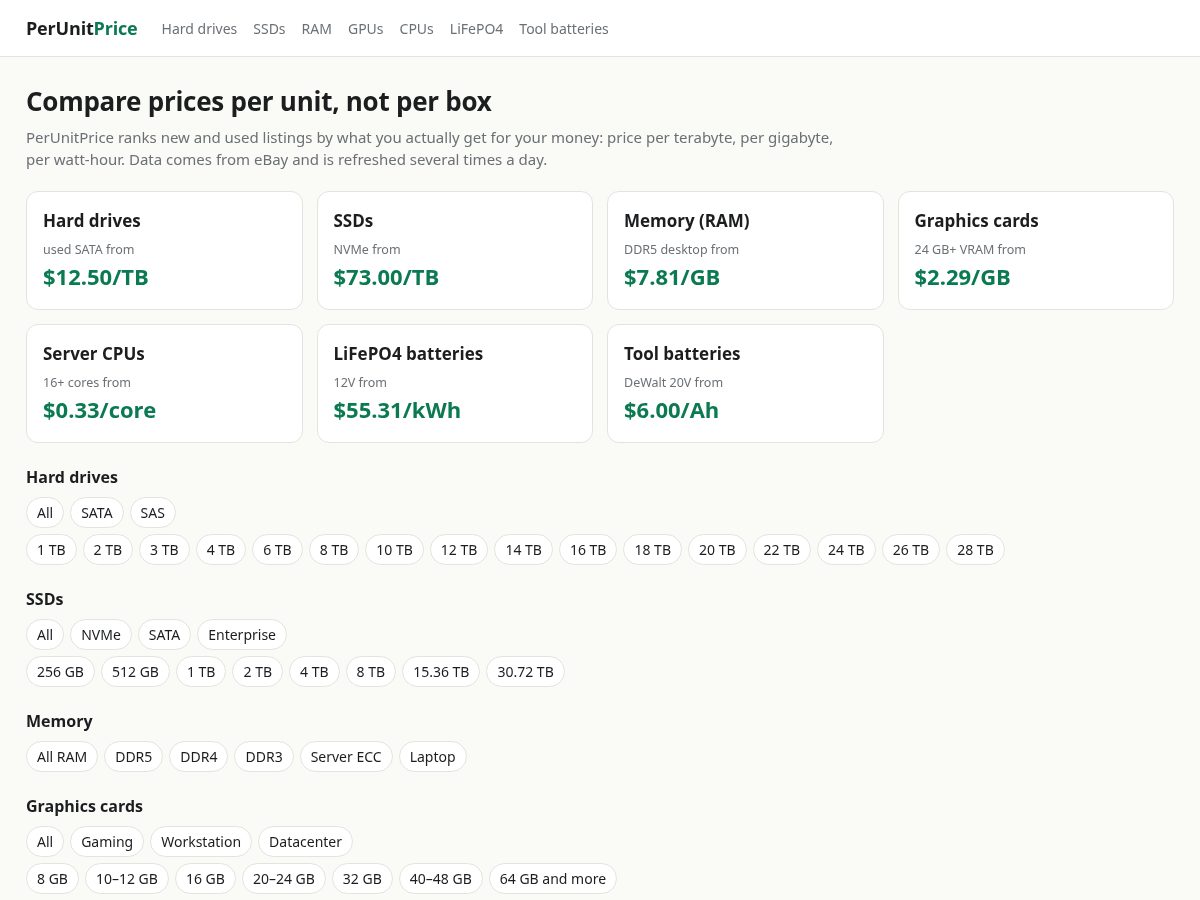Viewport: 1200px width, 900px height.
Task: Choose 18 TB hard drive size
Action: [652, 550]
